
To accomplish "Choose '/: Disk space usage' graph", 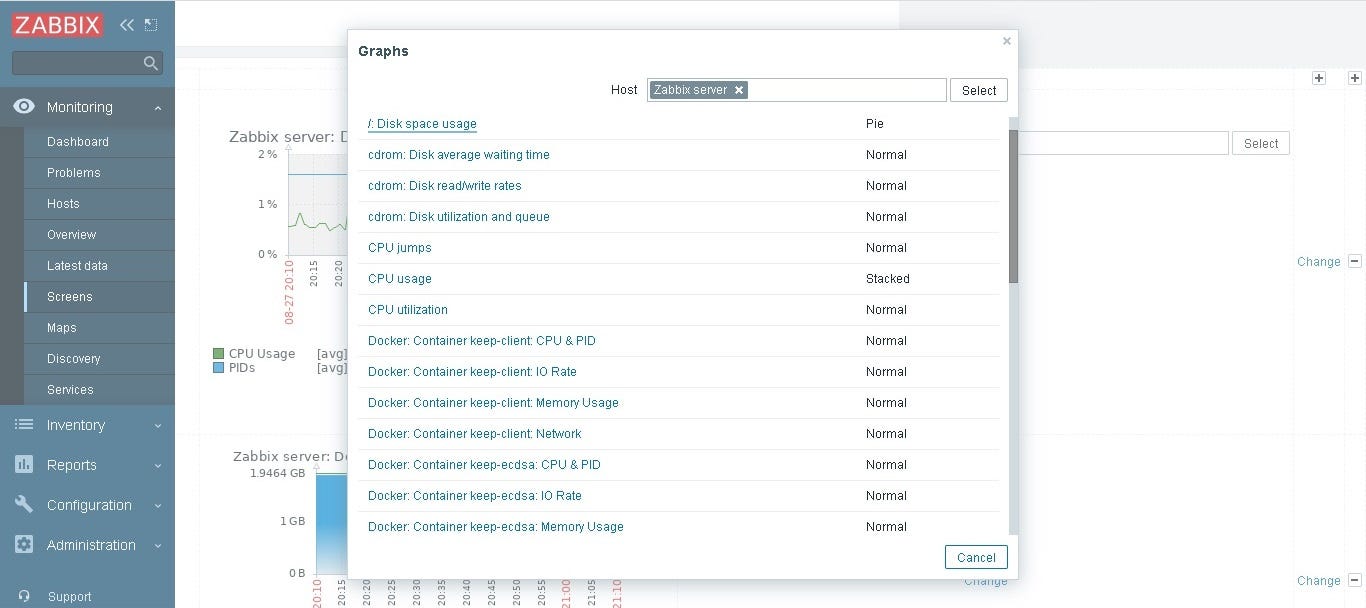I will [422, 124].
